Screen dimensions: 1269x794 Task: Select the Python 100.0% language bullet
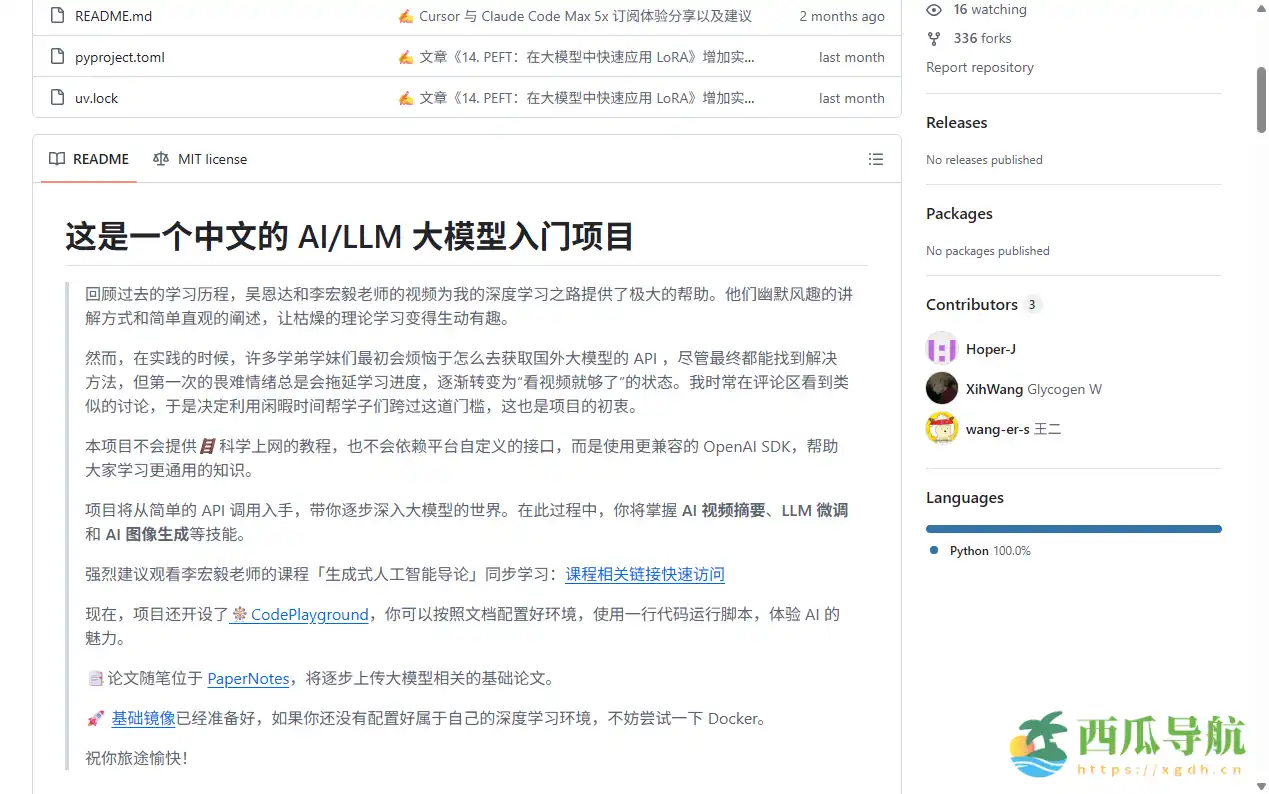coord(935,549)
